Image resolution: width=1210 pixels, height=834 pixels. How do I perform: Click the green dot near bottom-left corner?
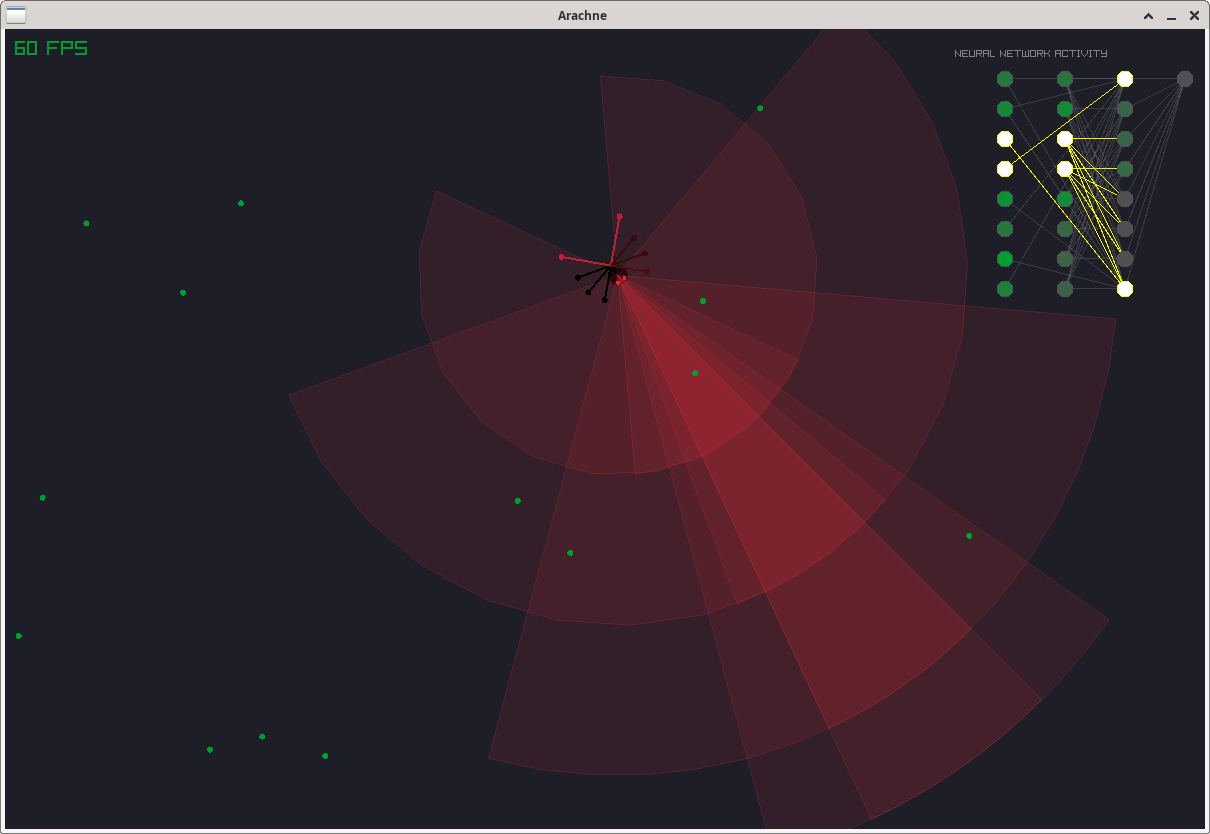pos(210,749)
